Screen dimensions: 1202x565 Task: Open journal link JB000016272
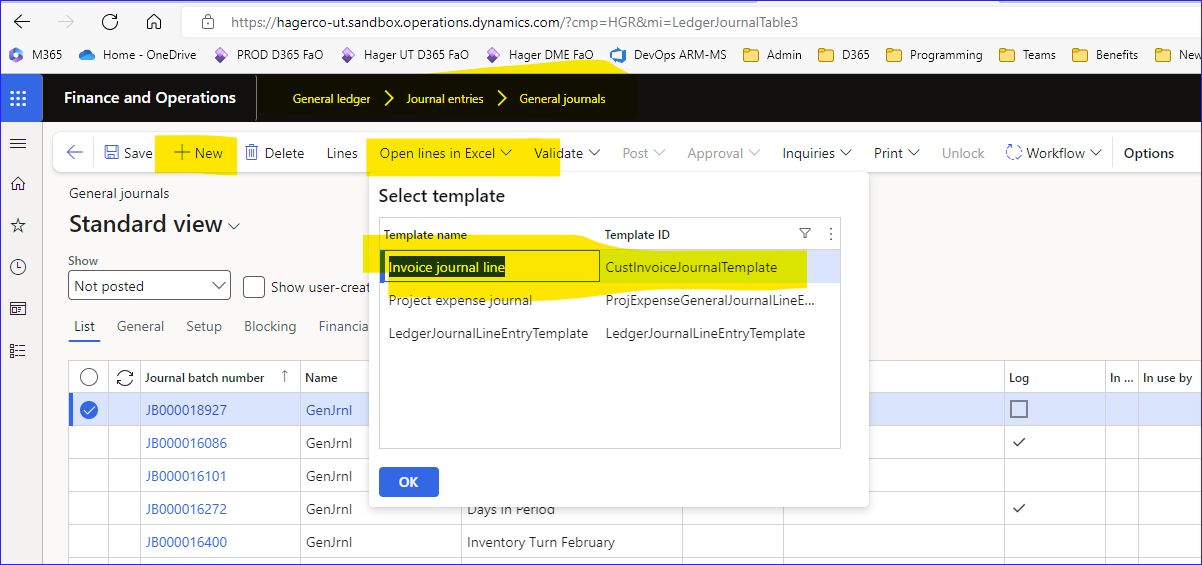186,509
